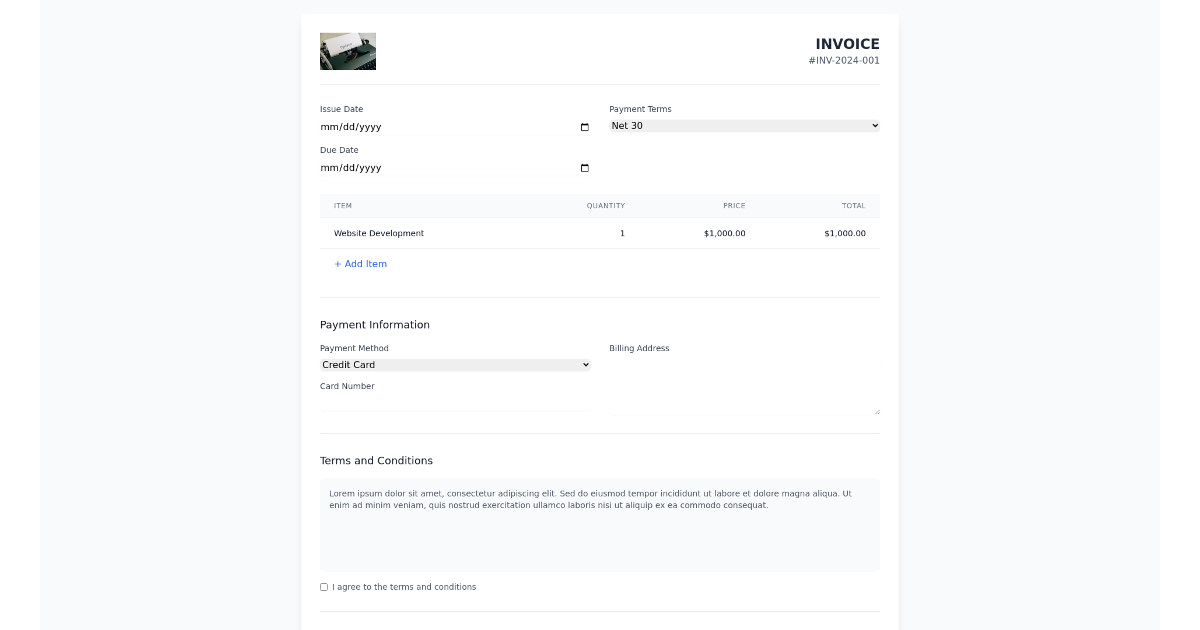The width and height of the screenshot is (1200, 630).
Task: Open the Due Date calendar picker icon
Action: (x=584, y=168)
